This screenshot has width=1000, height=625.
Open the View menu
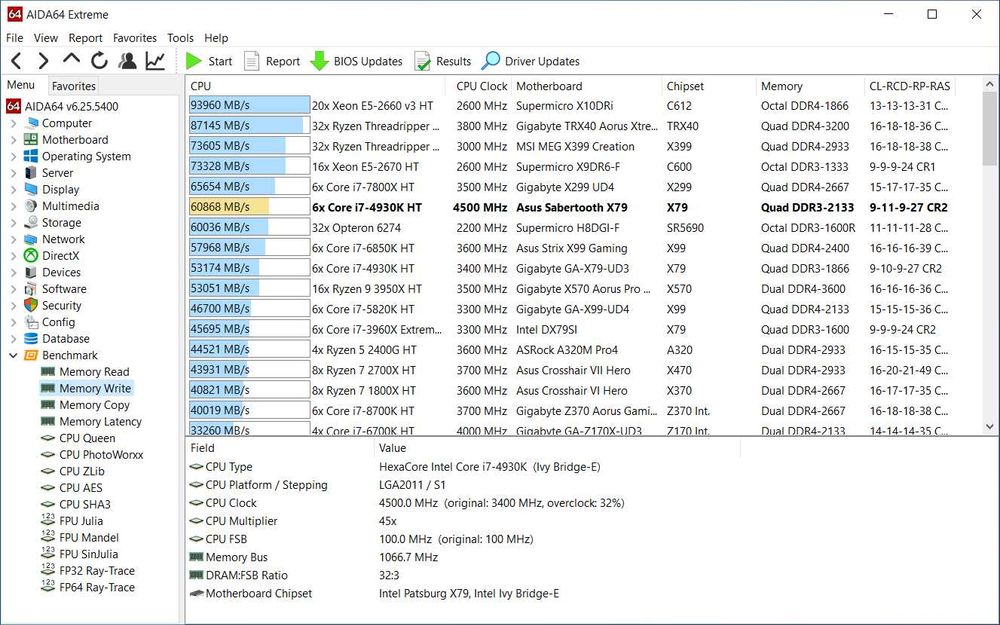(45, 38)
